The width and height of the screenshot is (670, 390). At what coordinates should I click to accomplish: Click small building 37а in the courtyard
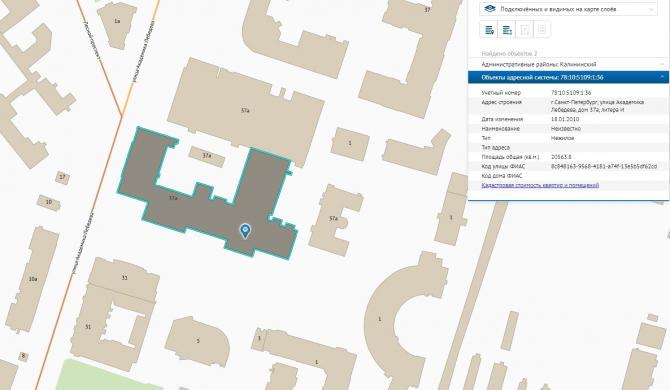pyautogui.click(x=207, y=156)
